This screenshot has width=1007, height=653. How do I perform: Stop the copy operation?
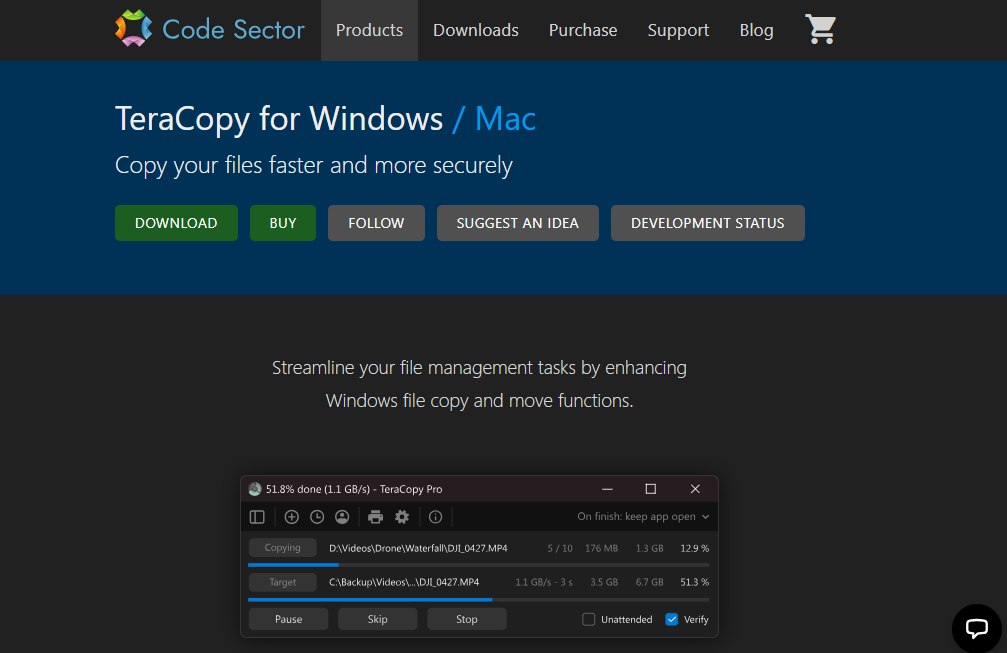pos(467,620)
